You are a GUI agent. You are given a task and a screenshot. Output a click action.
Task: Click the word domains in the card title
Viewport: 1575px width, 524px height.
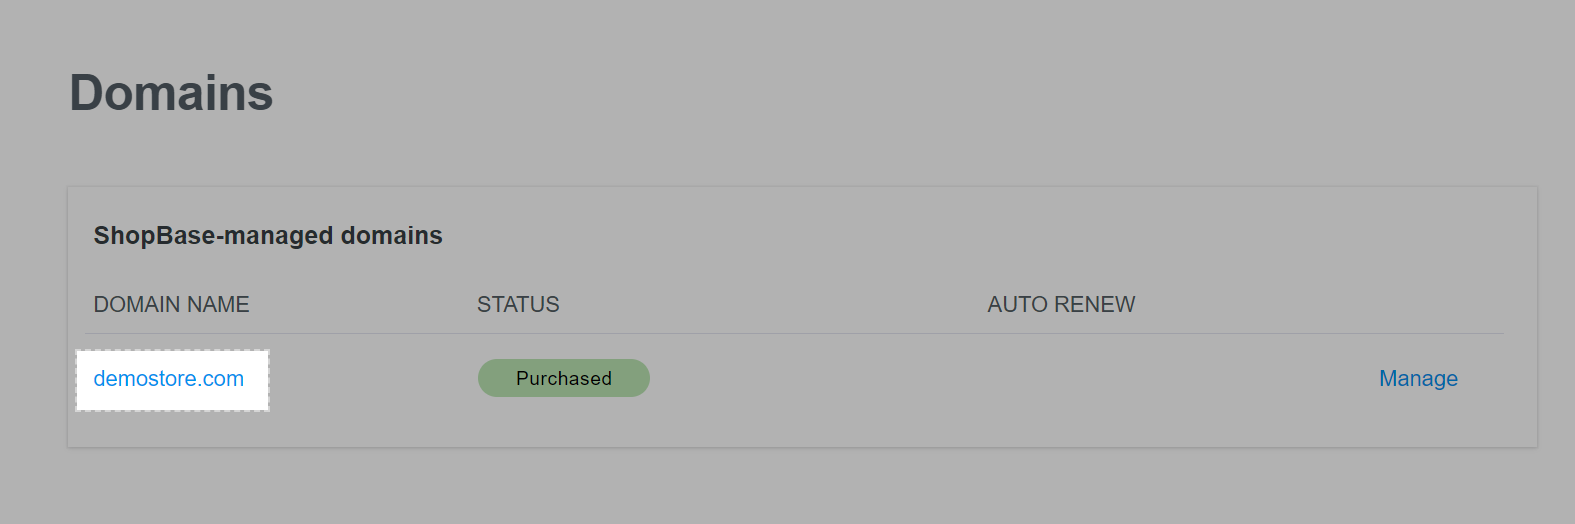[x=391, y=236]
